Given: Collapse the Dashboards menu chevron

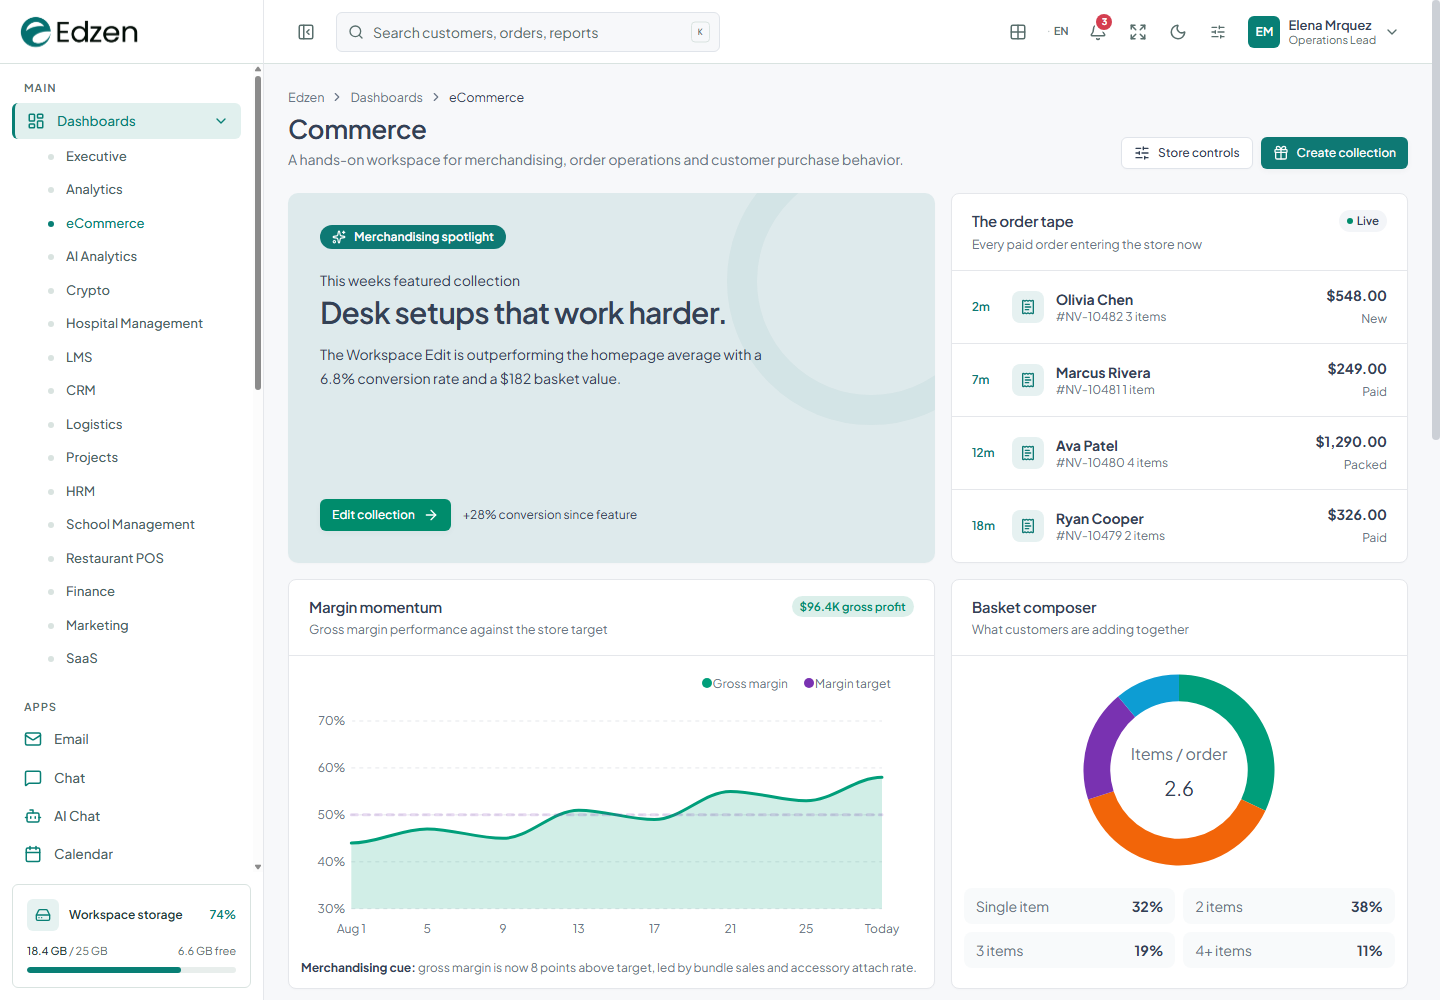Looking at the screenshot, I should [x=221, y=121].
